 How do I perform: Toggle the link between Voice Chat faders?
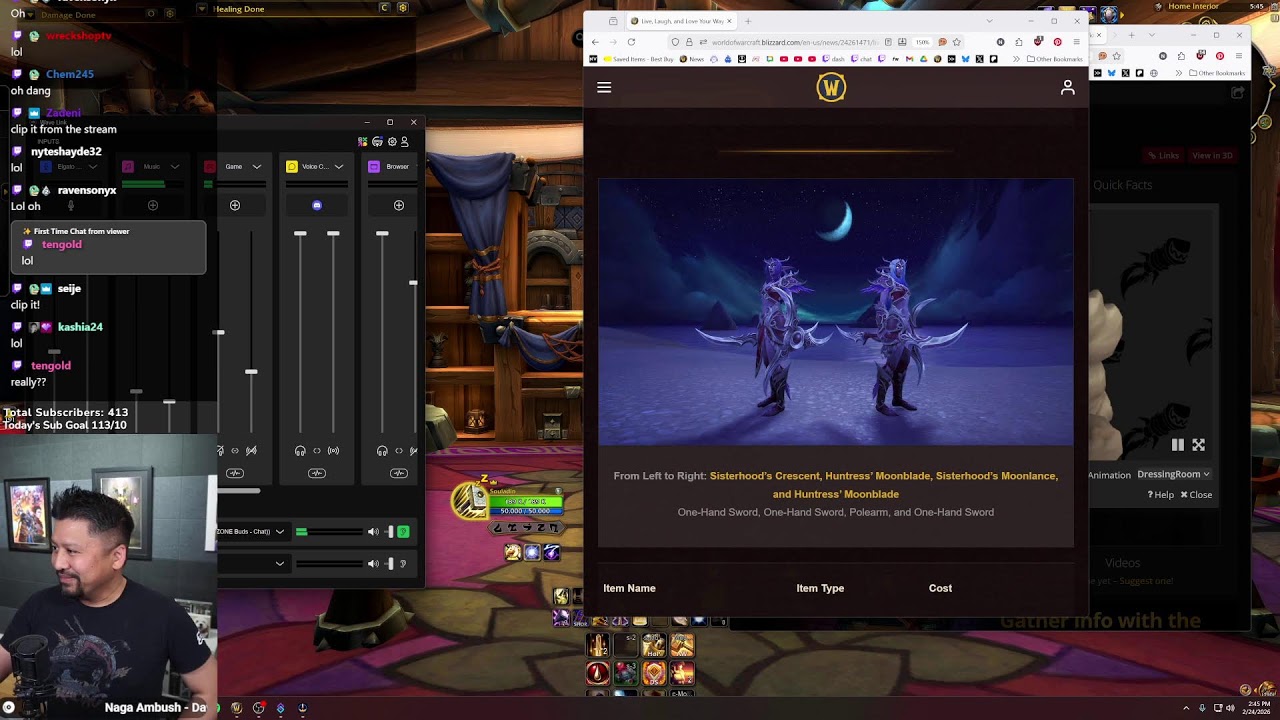[317, 451]
